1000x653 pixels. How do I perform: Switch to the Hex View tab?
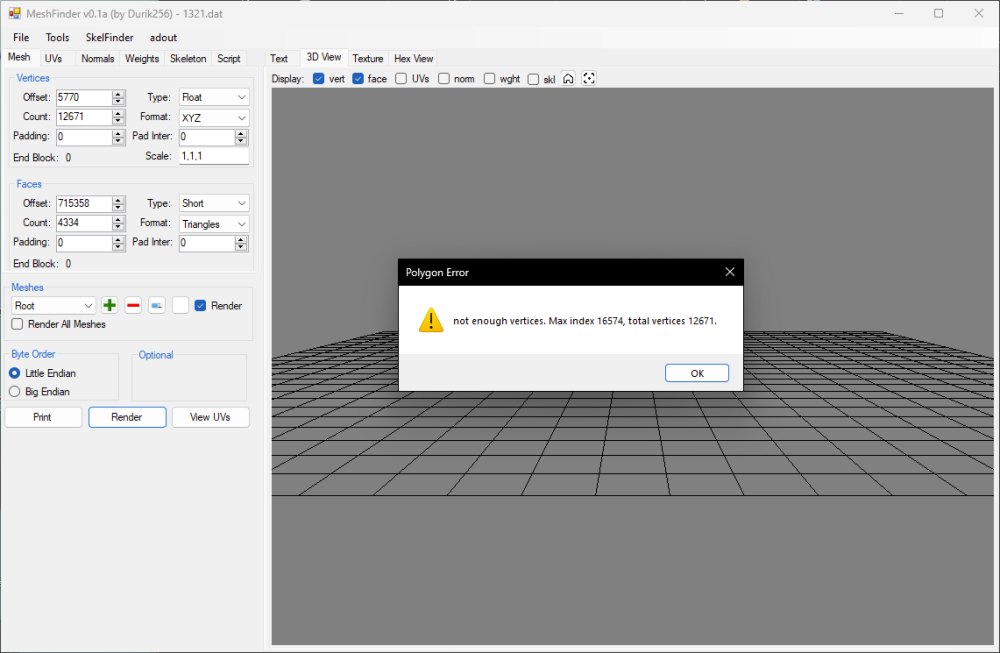pyautogui.click(x=413, y=59)
